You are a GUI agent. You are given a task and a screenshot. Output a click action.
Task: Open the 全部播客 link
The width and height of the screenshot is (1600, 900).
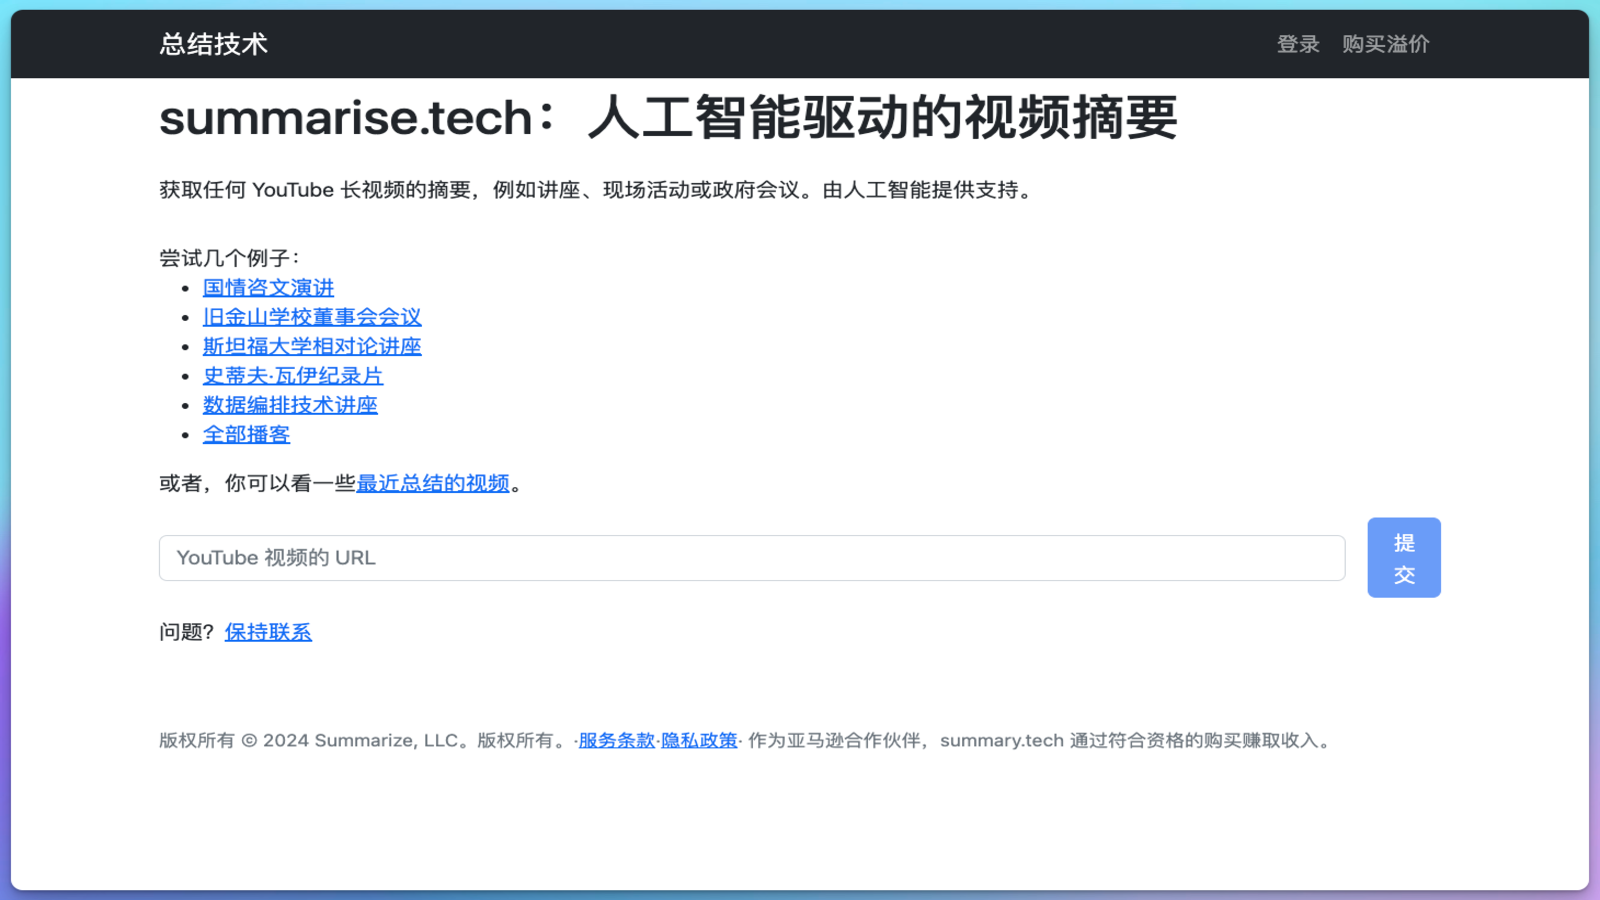click(246, 435)
